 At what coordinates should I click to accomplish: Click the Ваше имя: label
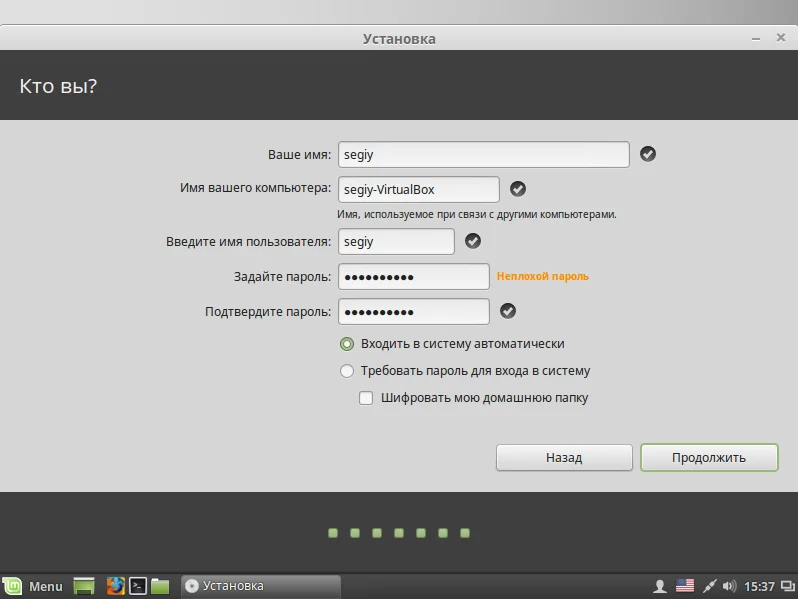[299, 155]
